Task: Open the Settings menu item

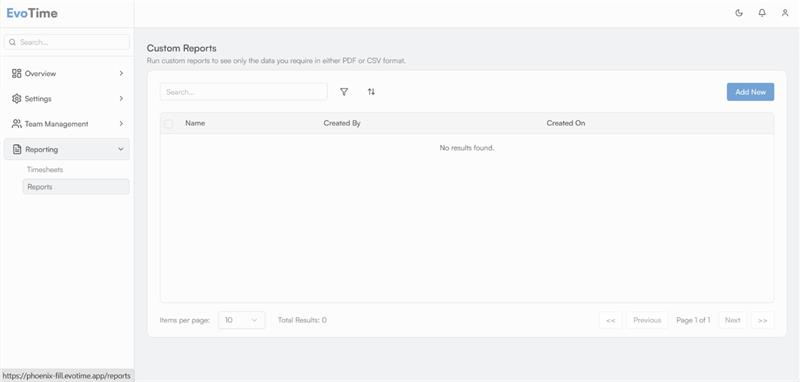Action: [x=67, y=98]
